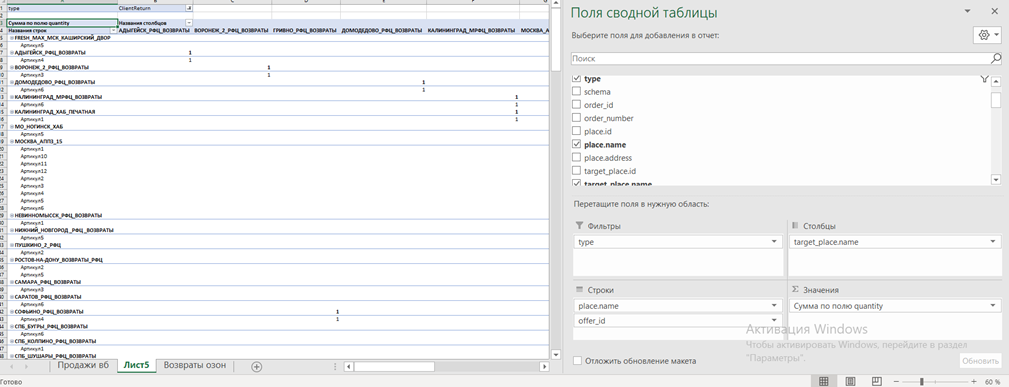
Task: Check the target_place.id field checkbox
Action: pos(577,171)
